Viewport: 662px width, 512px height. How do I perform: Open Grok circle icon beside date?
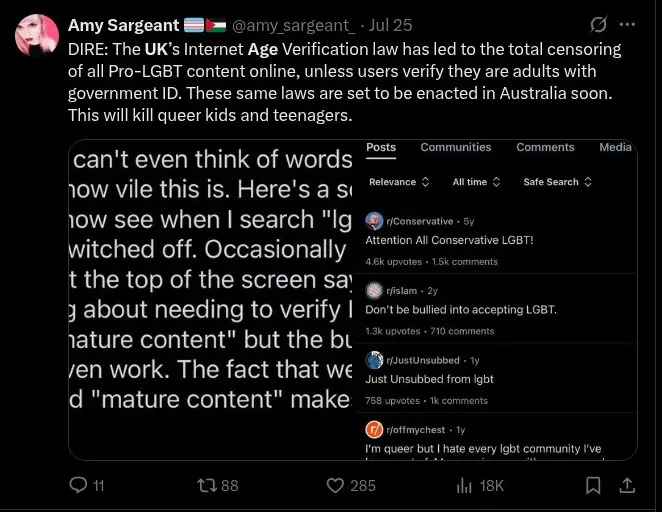coord(598,24)
